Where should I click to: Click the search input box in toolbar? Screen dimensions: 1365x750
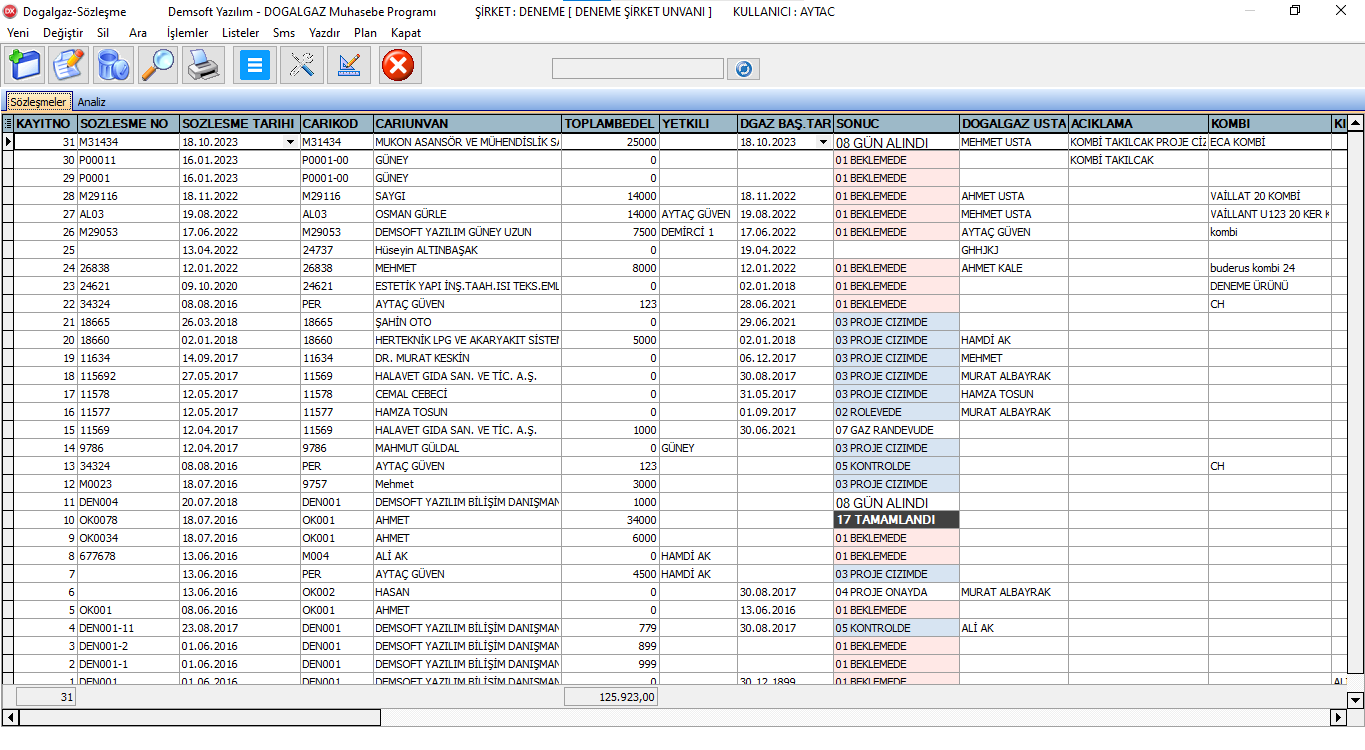click(x=637, y=68)
